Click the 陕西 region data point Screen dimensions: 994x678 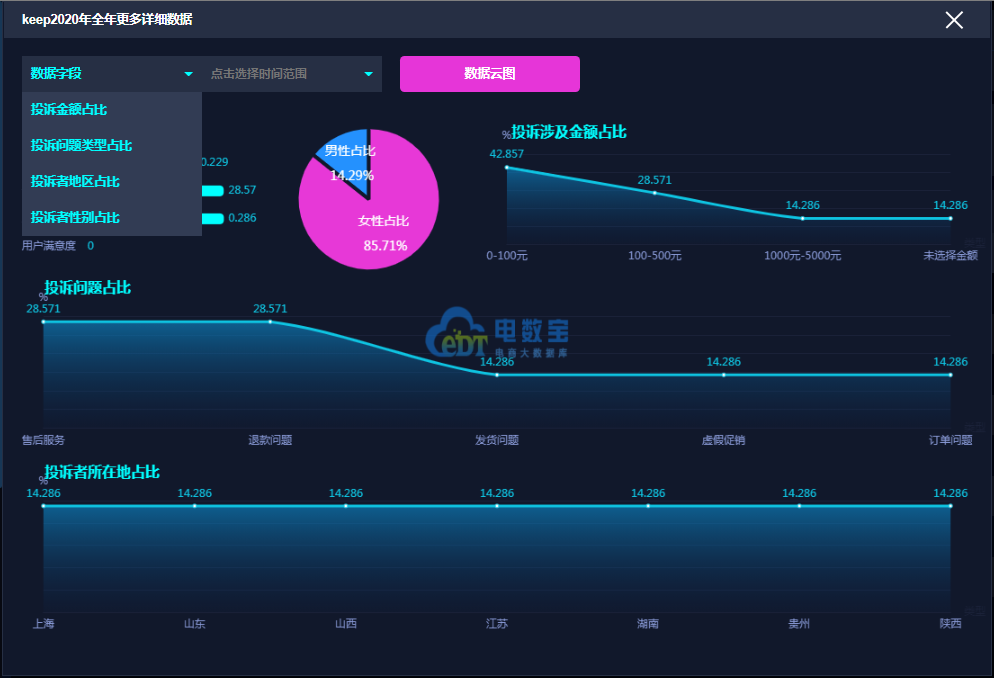950,506
